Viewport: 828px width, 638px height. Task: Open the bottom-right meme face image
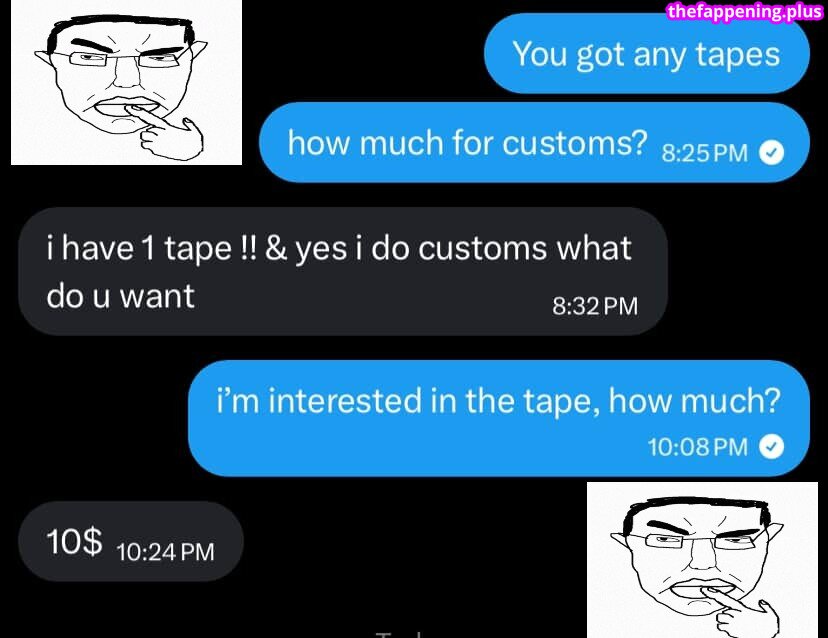pos(702,560)
